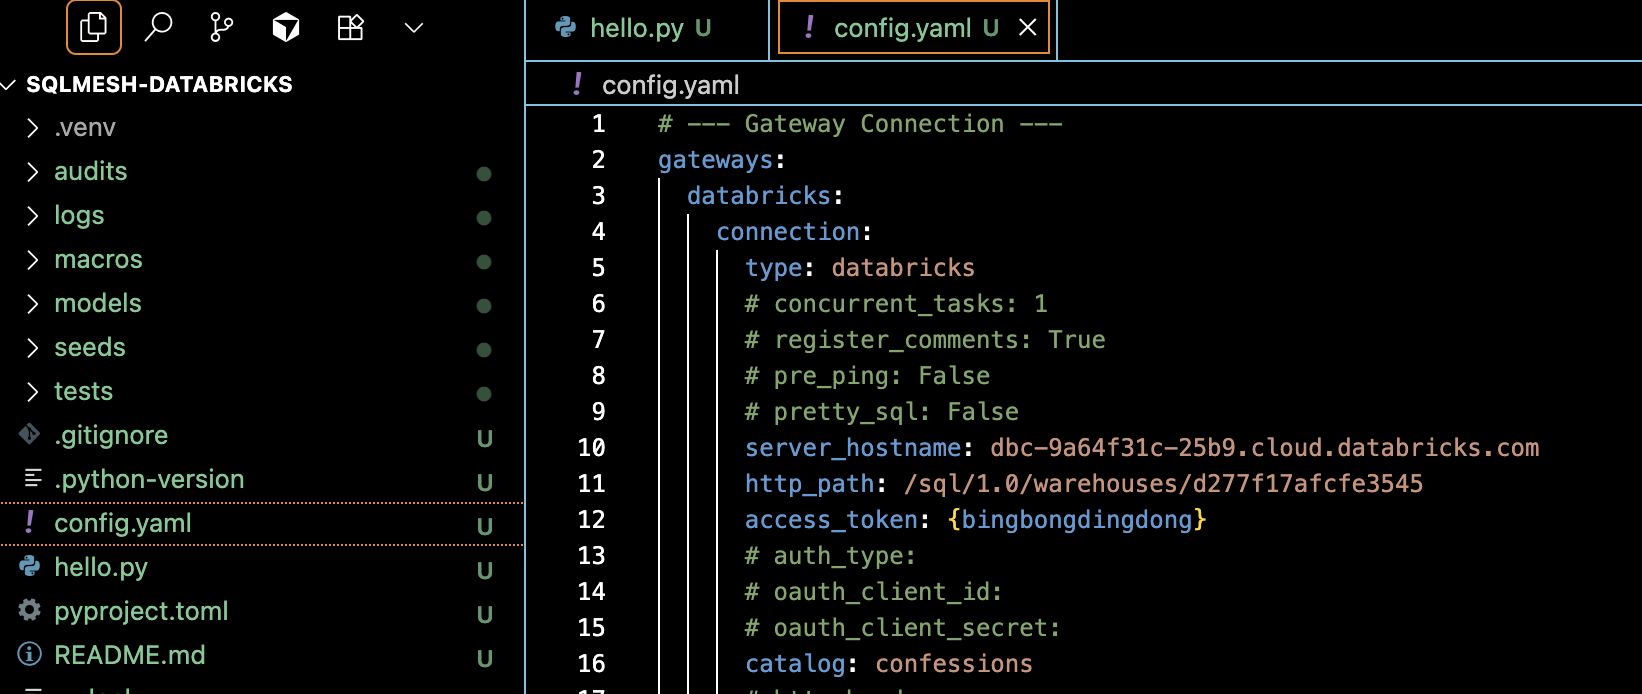The image size is (1642, 694).
Task: Click the hello.py Python file icon
Action: pyautogui.click(x=30, y=567)
